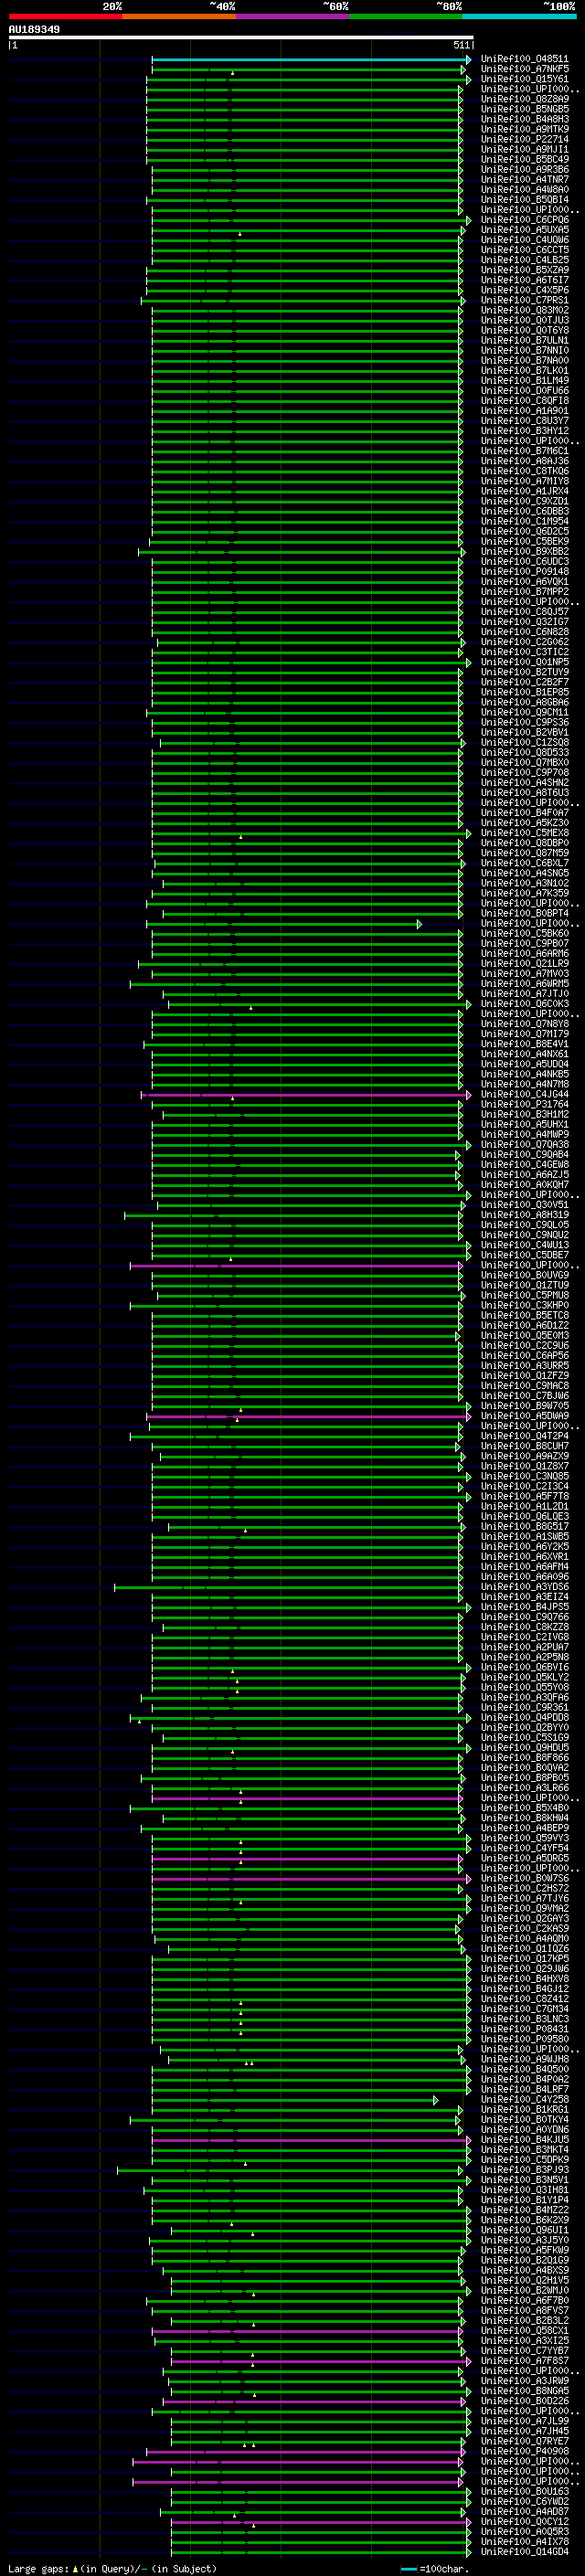Pick UniRef100_A6T6I7 from the list
585x2576 pixels.
coord(524,280)
